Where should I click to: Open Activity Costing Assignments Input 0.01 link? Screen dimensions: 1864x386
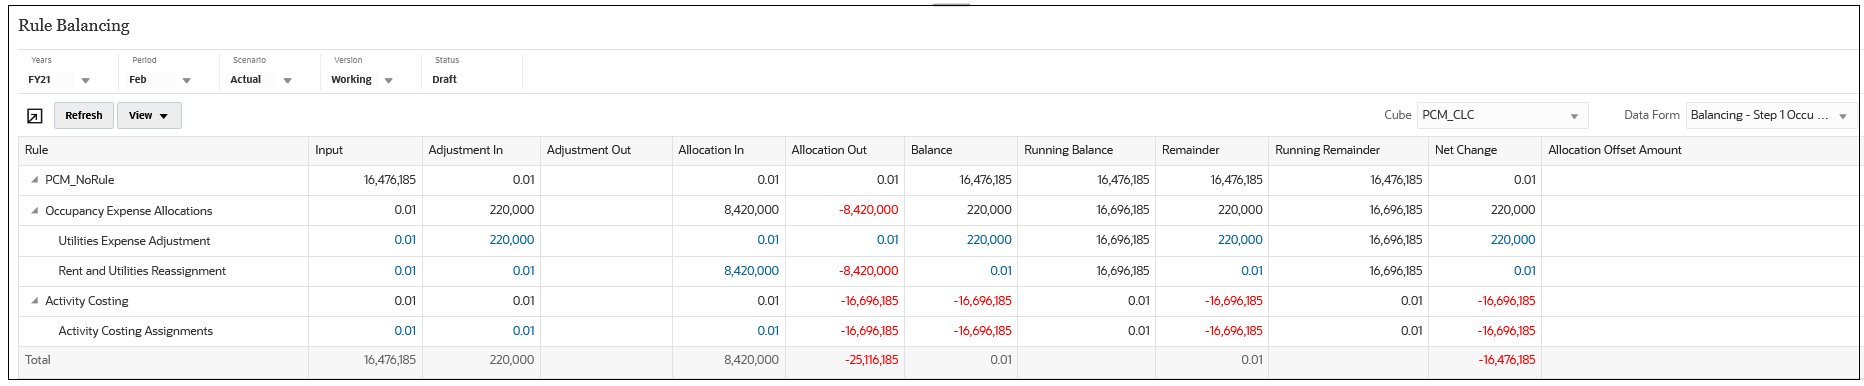click(x=405, y=331)
